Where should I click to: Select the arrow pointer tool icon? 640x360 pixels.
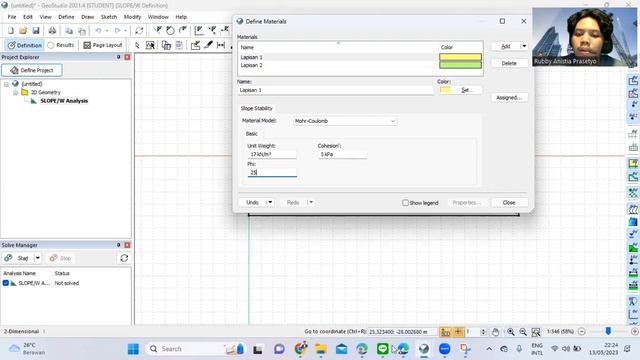tap(137, 45)
